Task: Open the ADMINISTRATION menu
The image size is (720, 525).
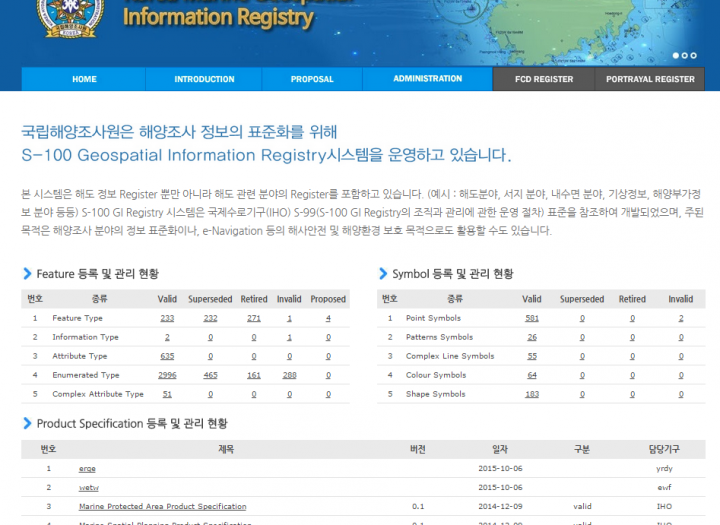Action: click(x=427, y=79)
